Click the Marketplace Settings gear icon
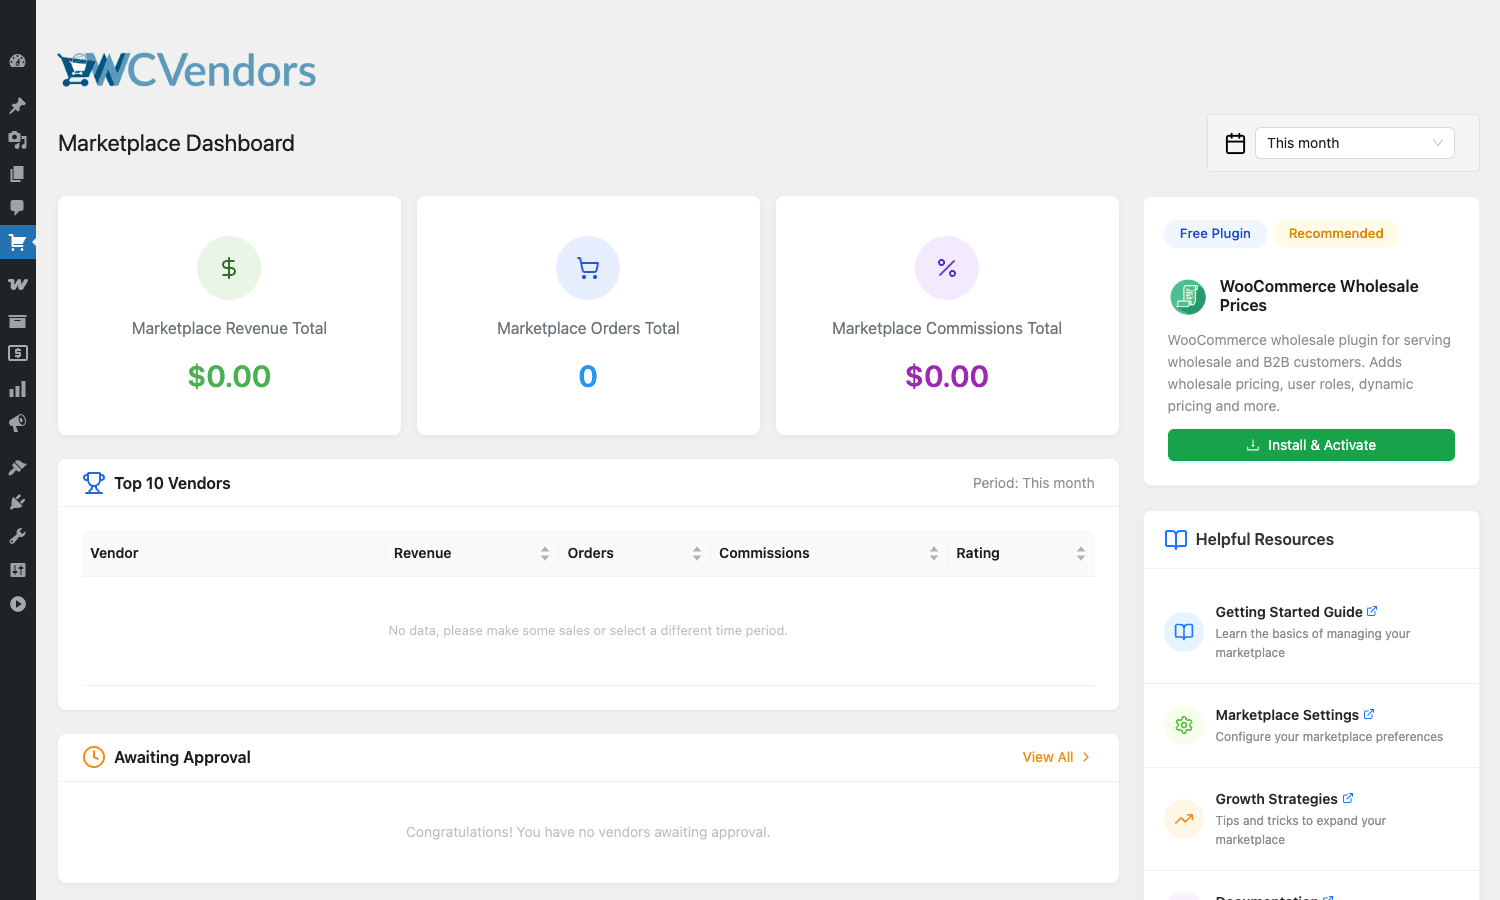 1184,725
